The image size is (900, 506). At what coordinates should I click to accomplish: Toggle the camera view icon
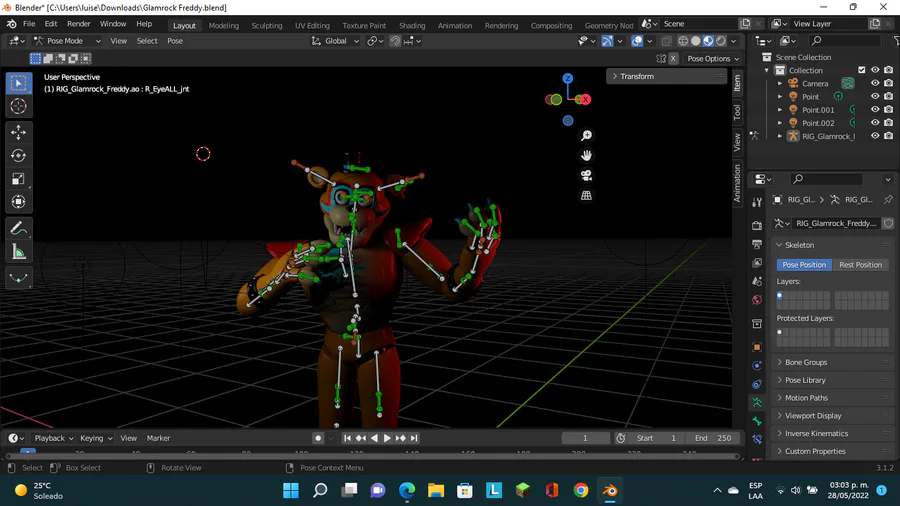[586, 176]
